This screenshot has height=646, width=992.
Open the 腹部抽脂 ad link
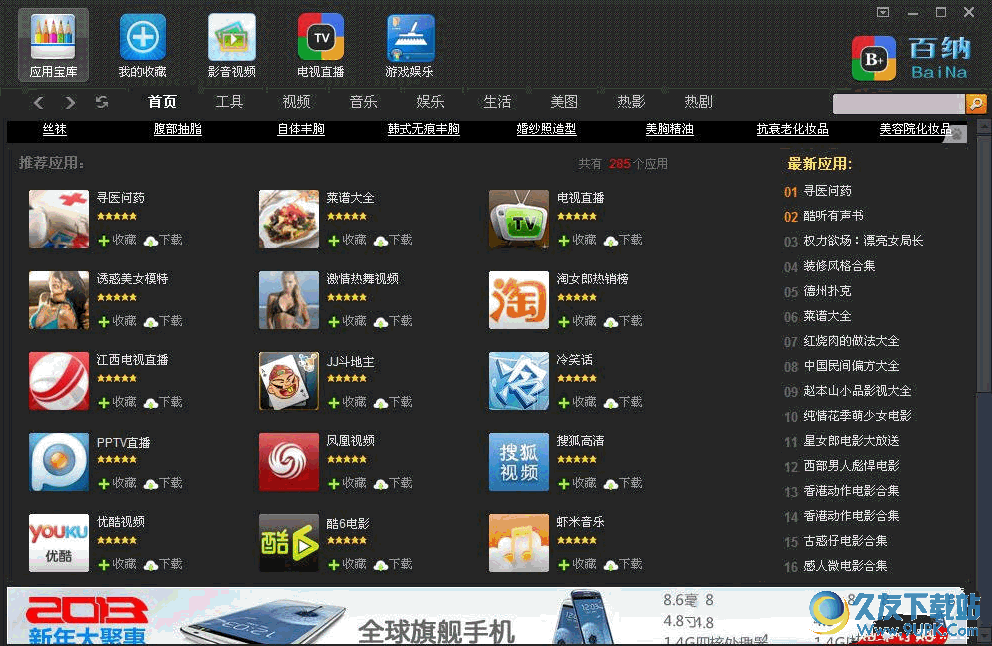click(178, 129)
